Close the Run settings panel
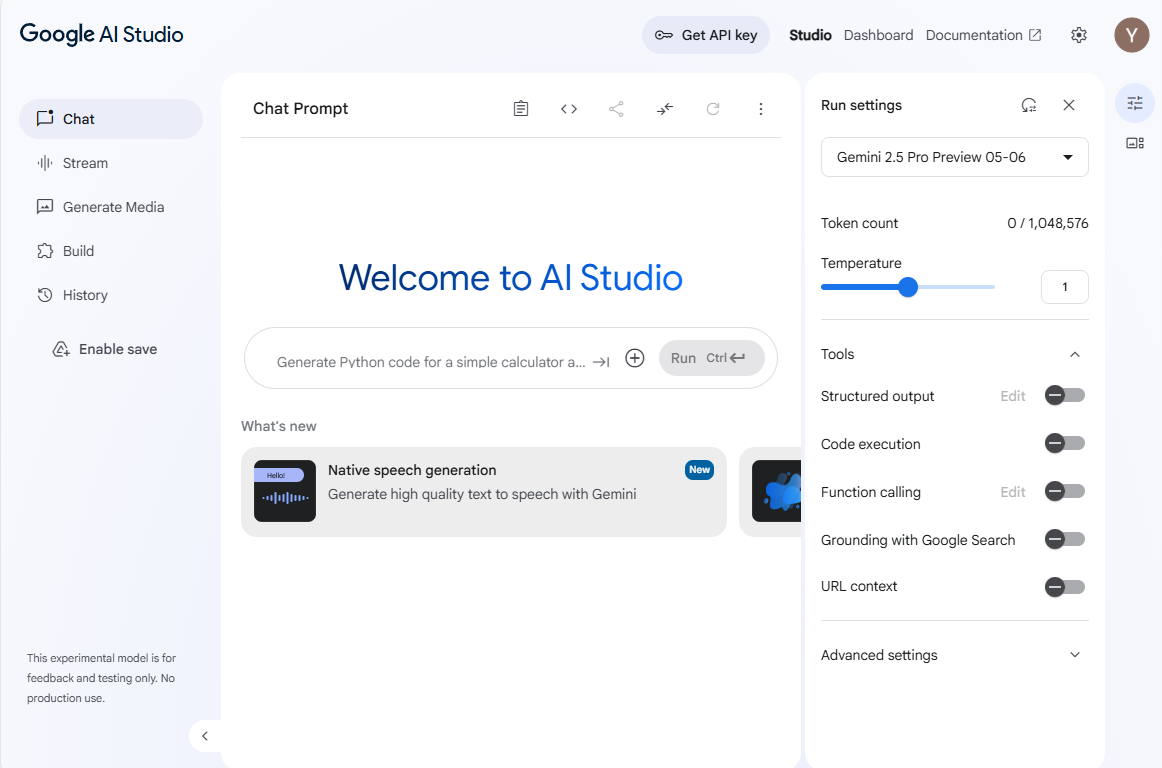The width and height of the screenshot is (1162, 768). pyautogui.click(x=1069, y=105)
